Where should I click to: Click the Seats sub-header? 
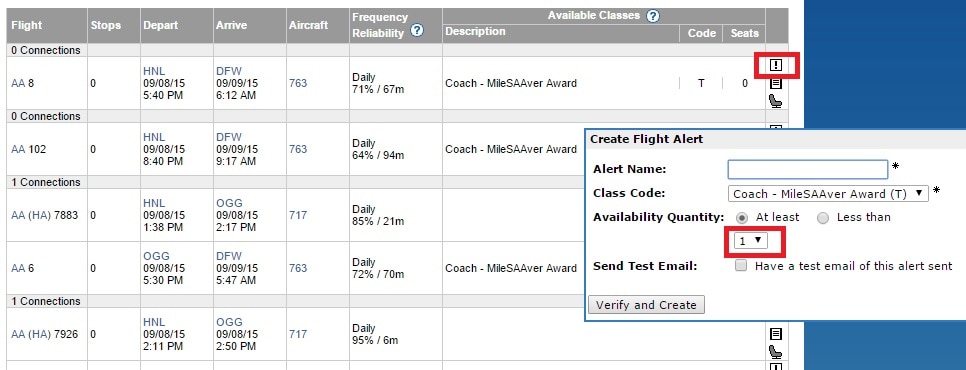(744, 33)
